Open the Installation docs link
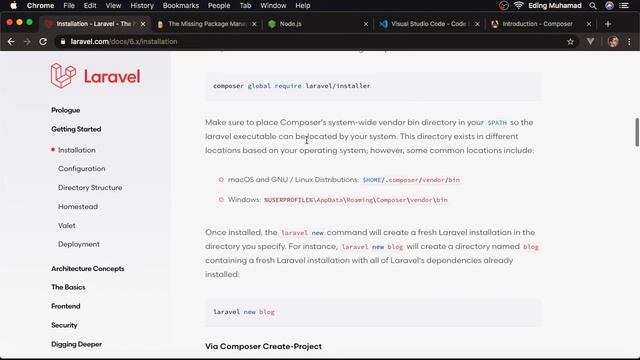 tap(77, 150)
